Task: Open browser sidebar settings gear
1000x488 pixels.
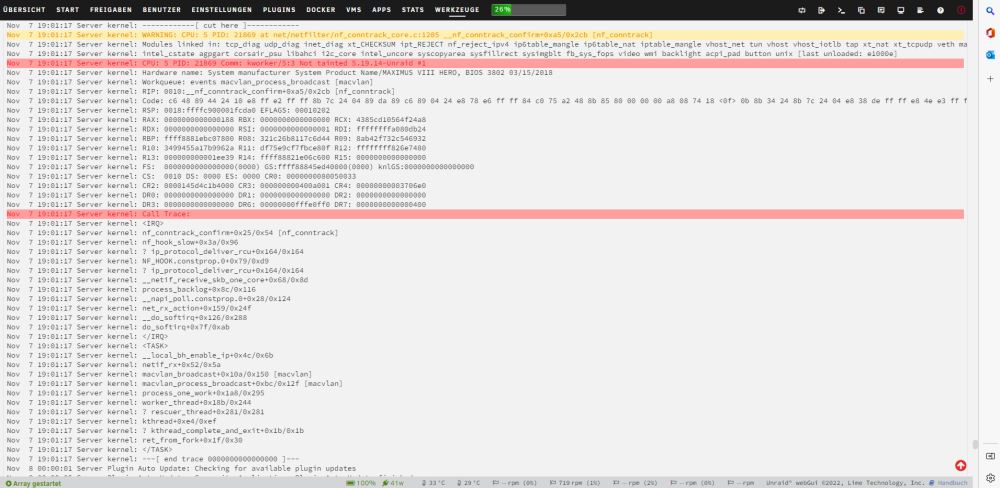Action: pos(990,477)
